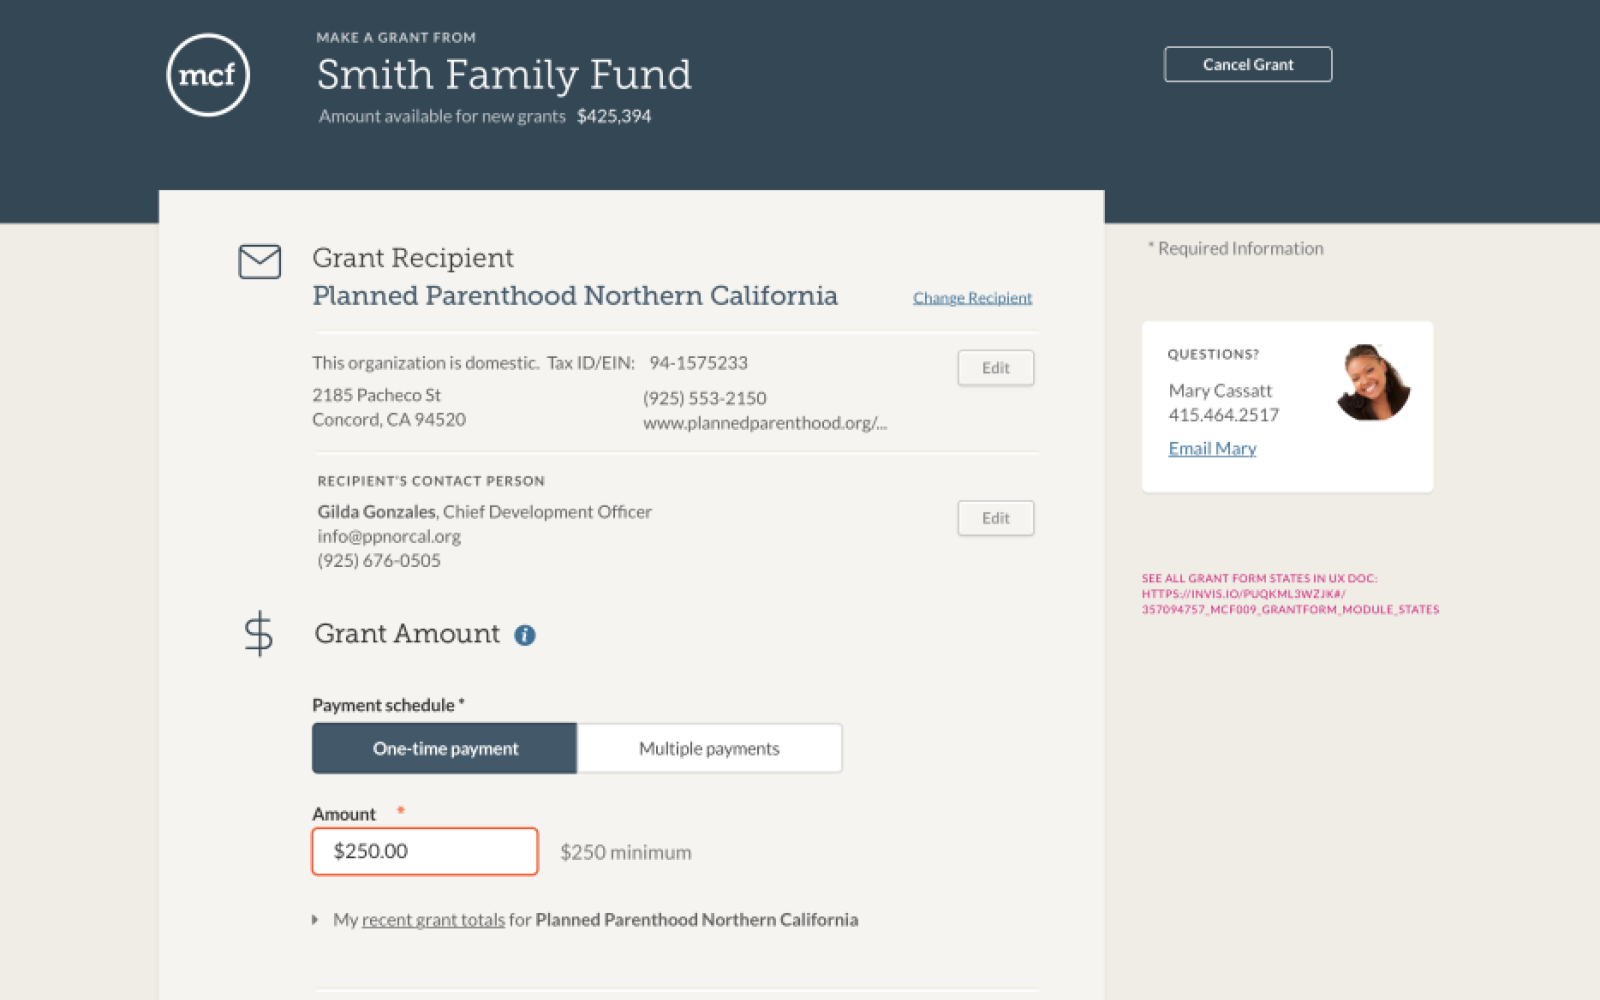The height and width of the screenshot is (1000, 1600).
Task: Open the Grant Amount info tooltip icon
Action: coord(525,635)
